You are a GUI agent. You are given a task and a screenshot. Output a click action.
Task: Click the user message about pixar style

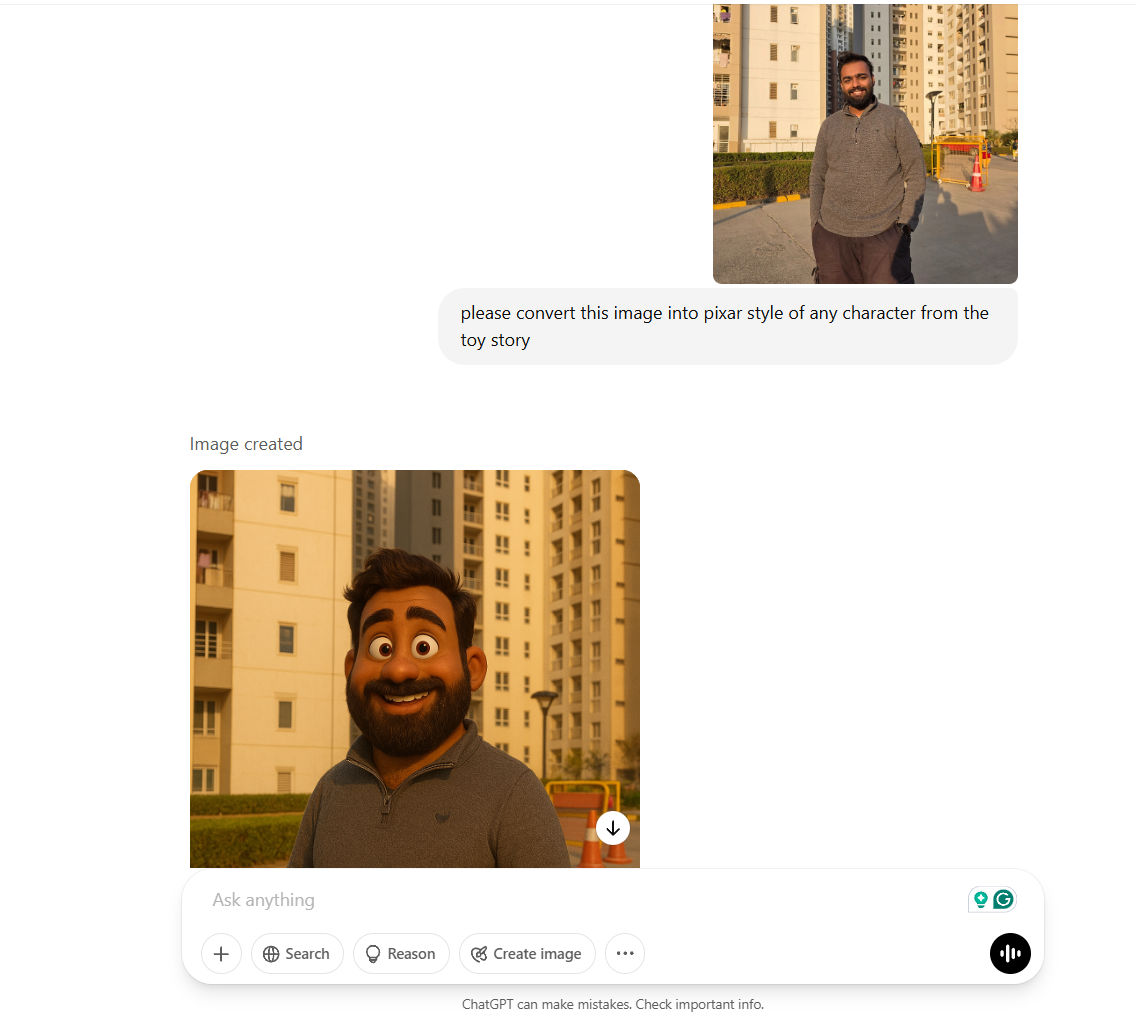pyautogui.click(x=727, y=326)
